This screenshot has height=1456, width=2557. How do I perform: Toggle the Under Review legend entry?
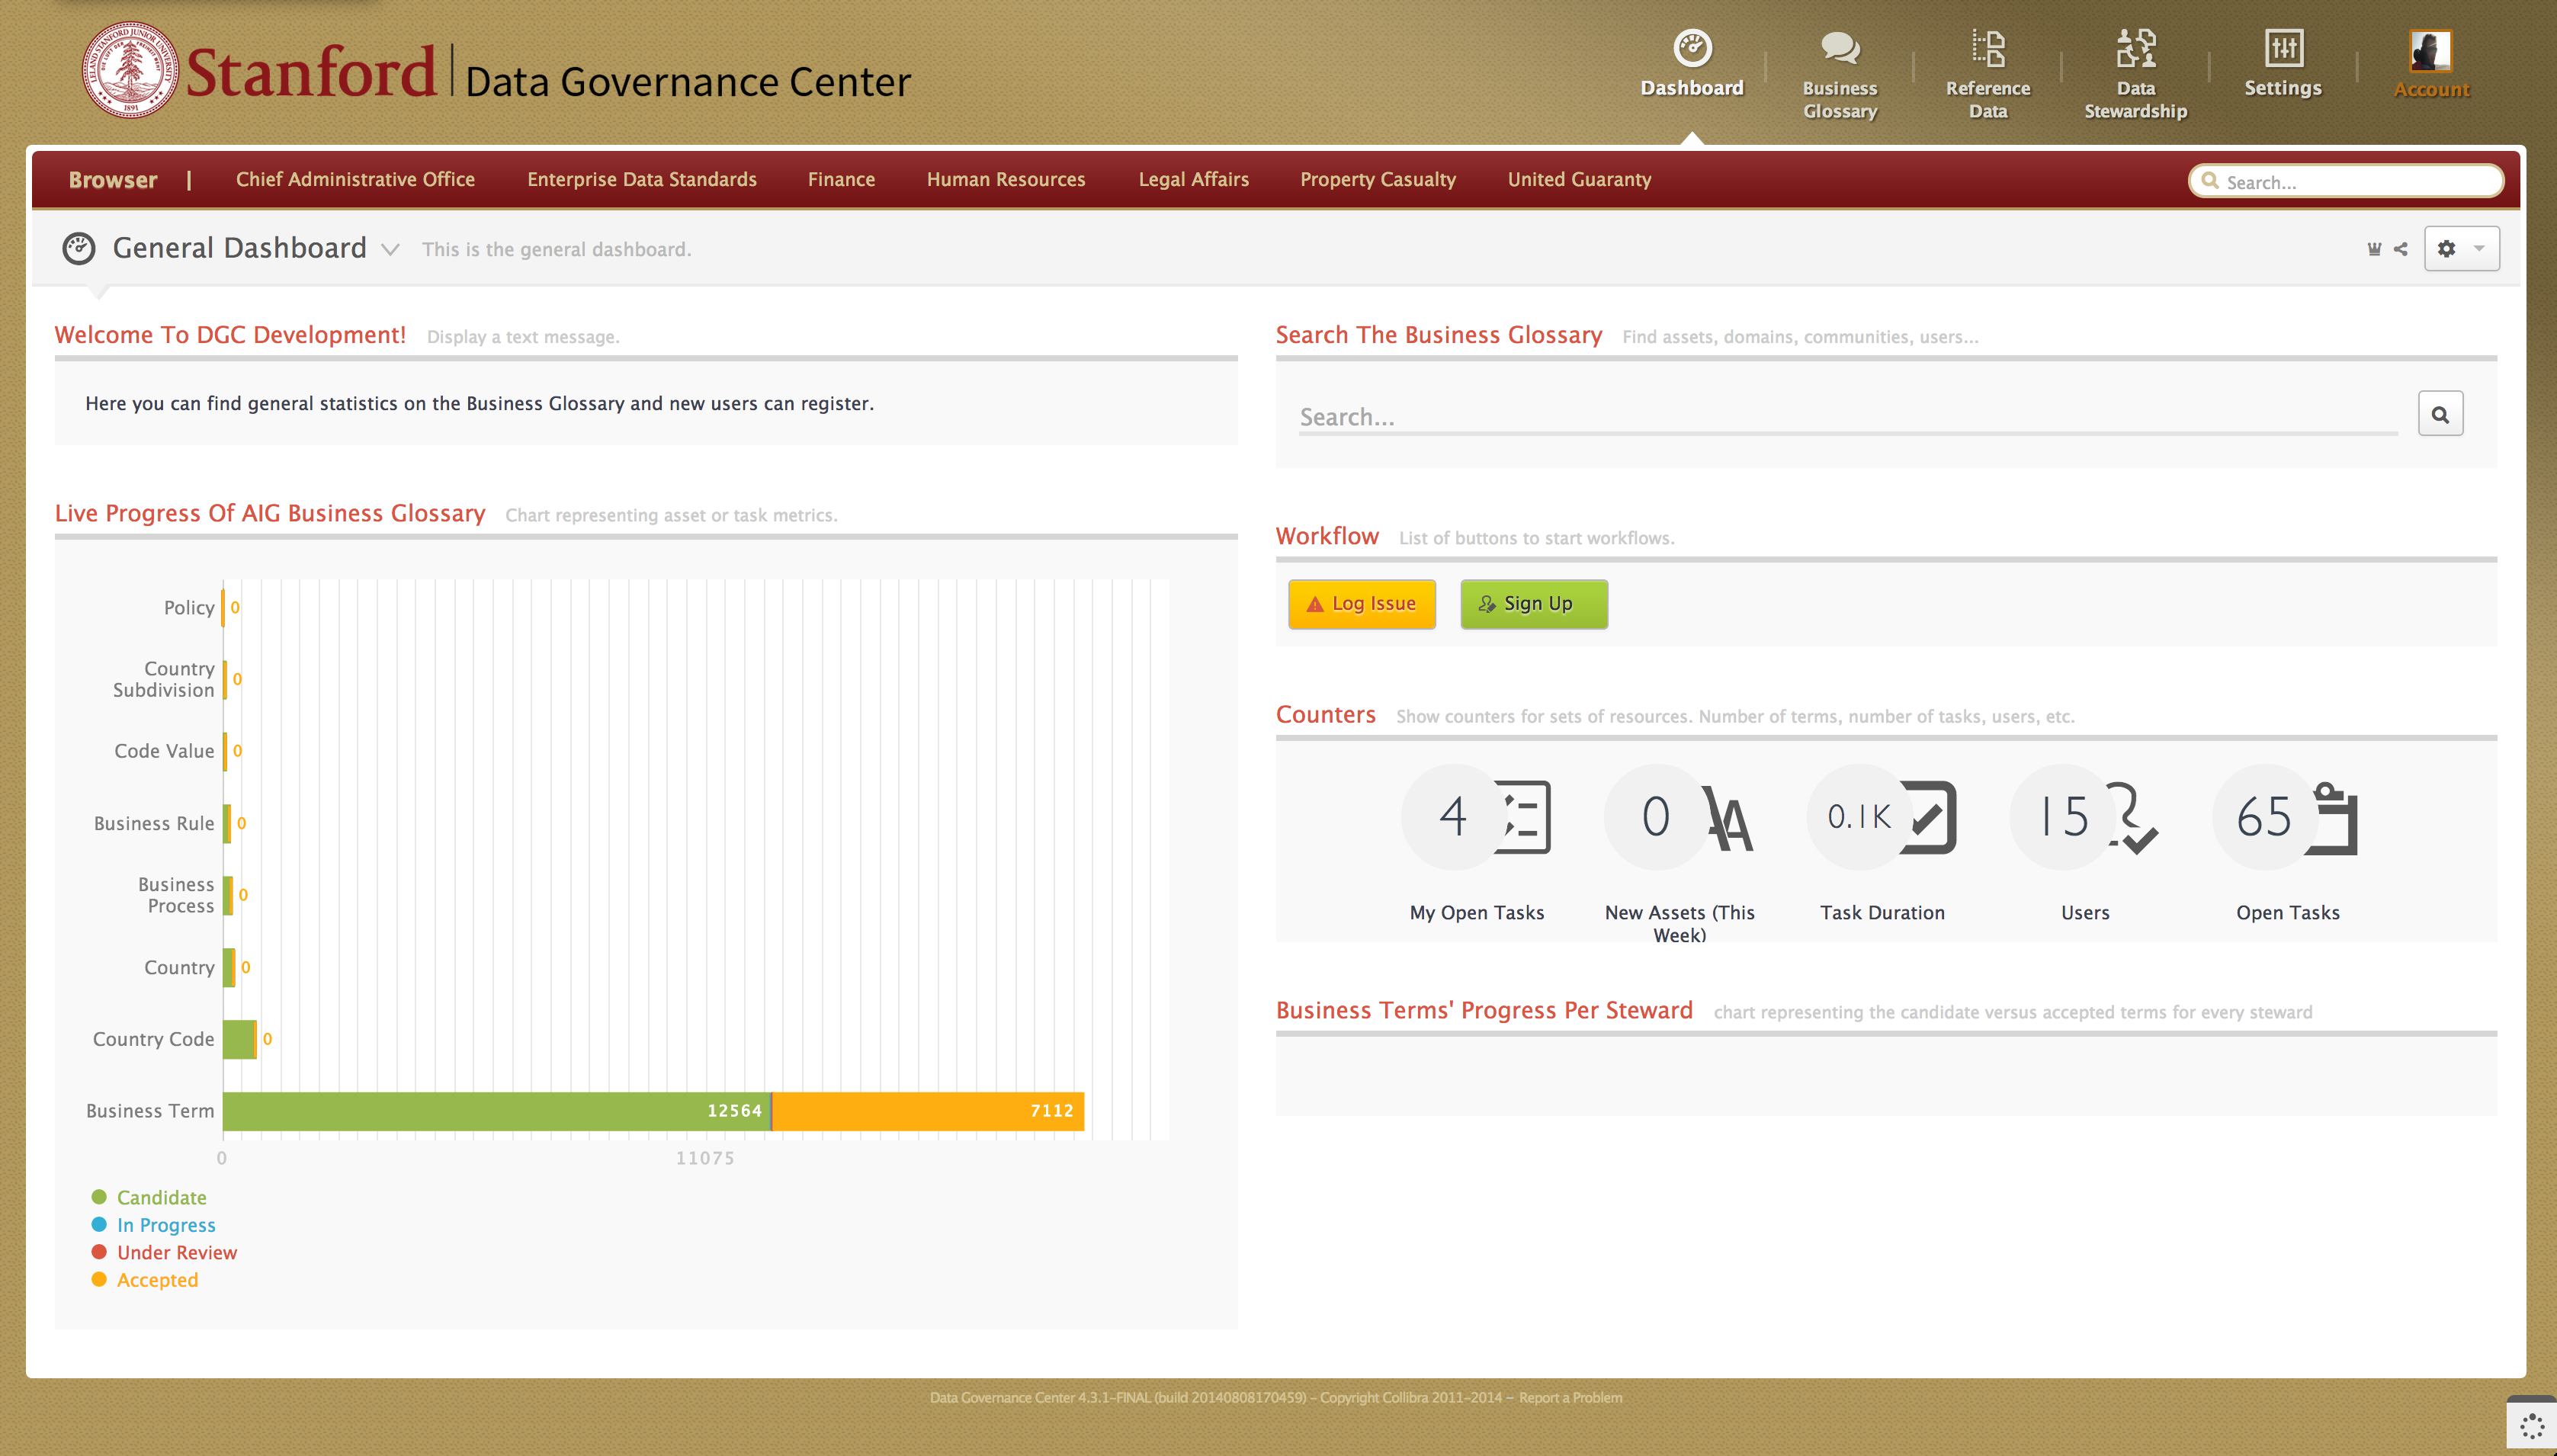pyautogui.click(x=164, y=1252)
